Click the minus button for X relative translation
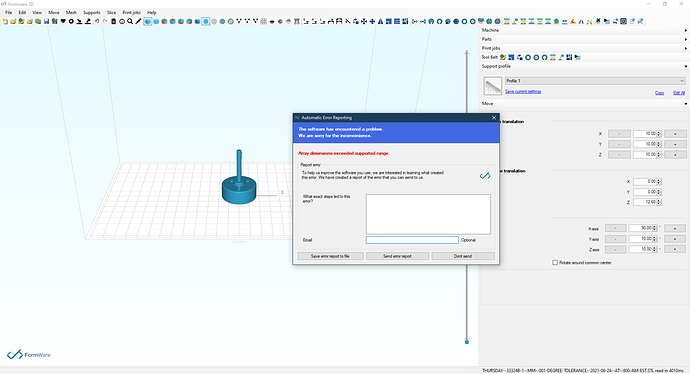Screen dimensions: 690x374 619,134
